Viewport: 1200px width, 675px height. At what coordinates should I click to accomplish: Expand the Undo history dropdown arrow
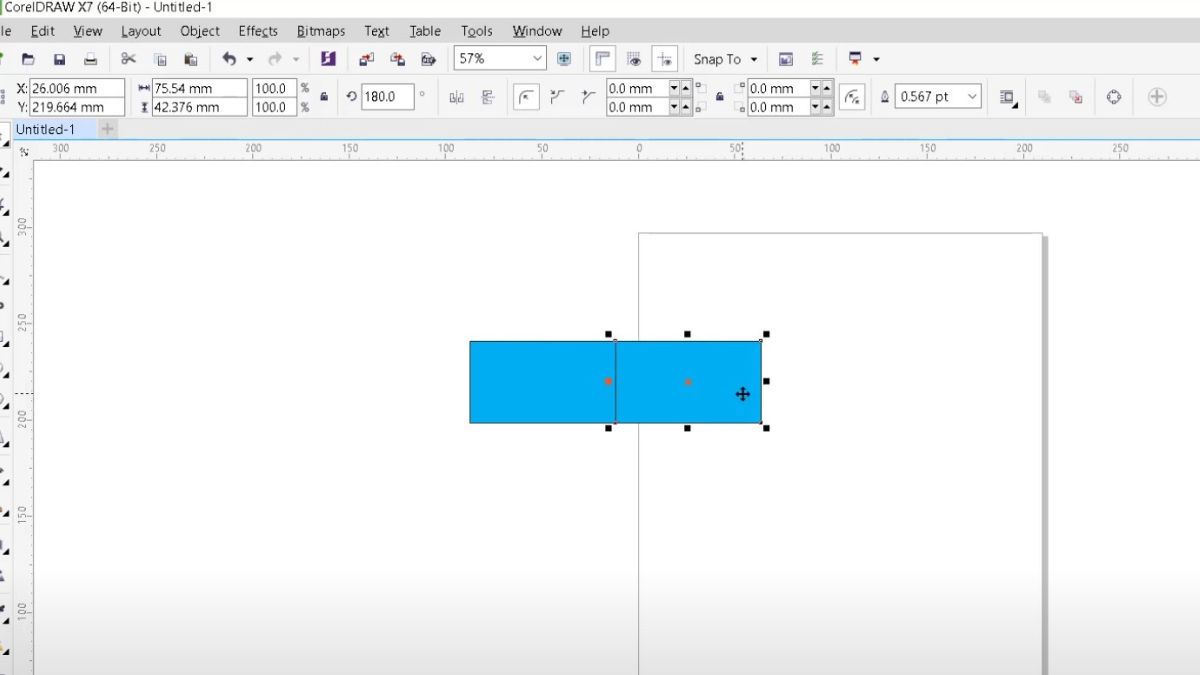coord(250,59)
